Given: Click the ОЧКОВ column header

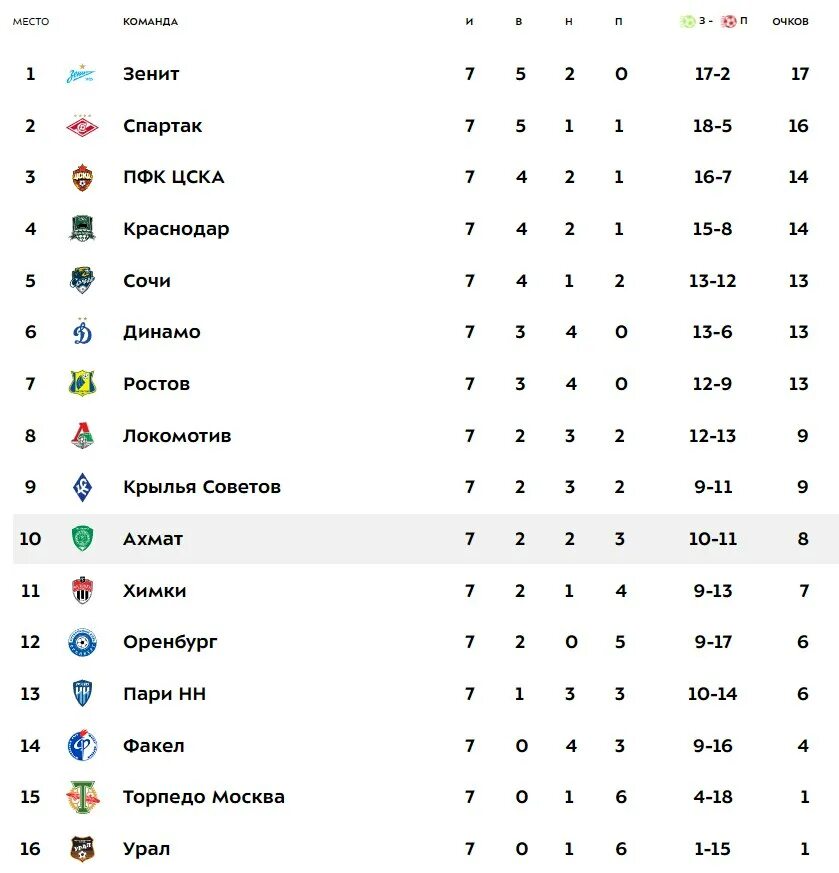Looking at the screenshot, I should coord(790,22).
